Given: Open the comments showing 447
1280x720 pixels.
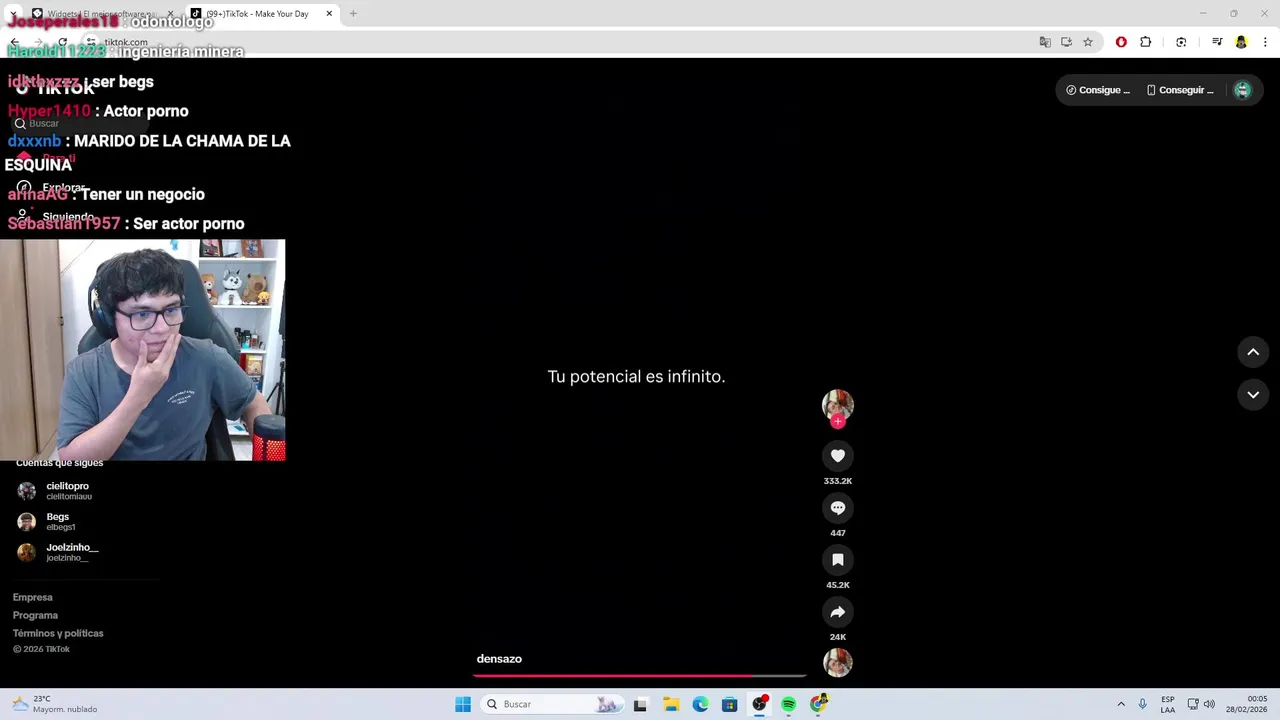Looking at the screenshot, I should coord(838,508).
